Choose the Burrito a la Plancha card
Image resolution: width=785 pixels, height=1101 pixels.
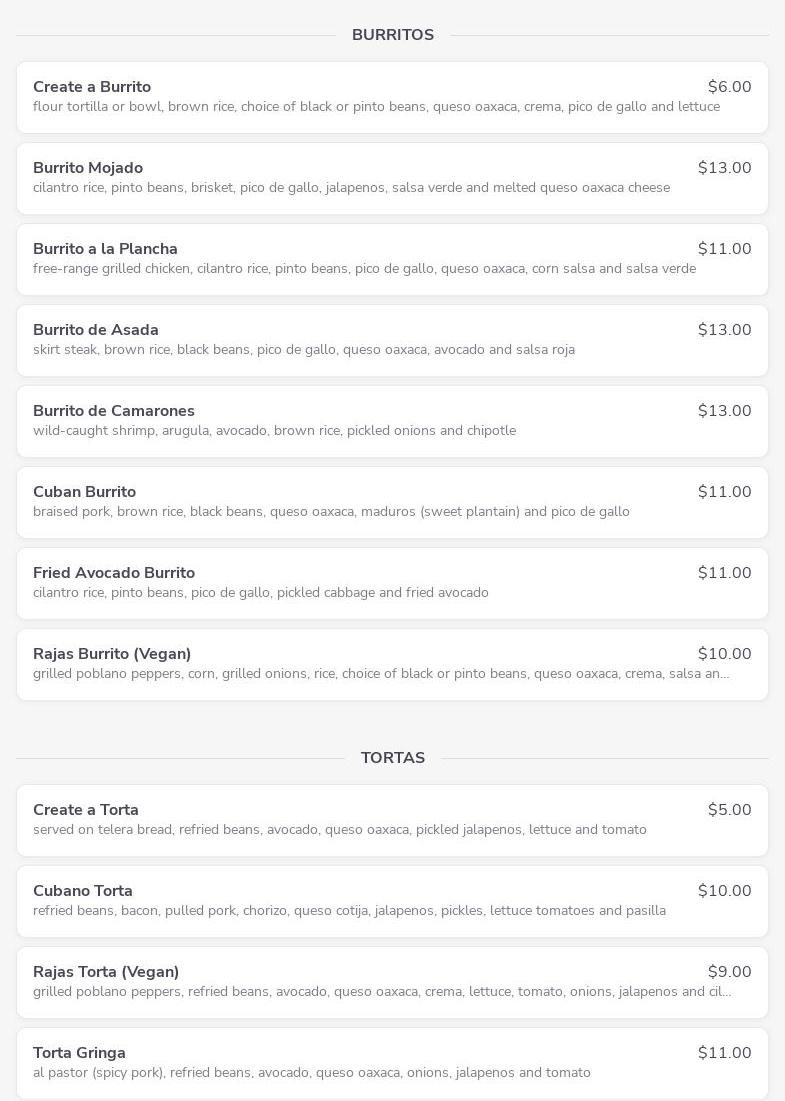[x=105, y=249]
